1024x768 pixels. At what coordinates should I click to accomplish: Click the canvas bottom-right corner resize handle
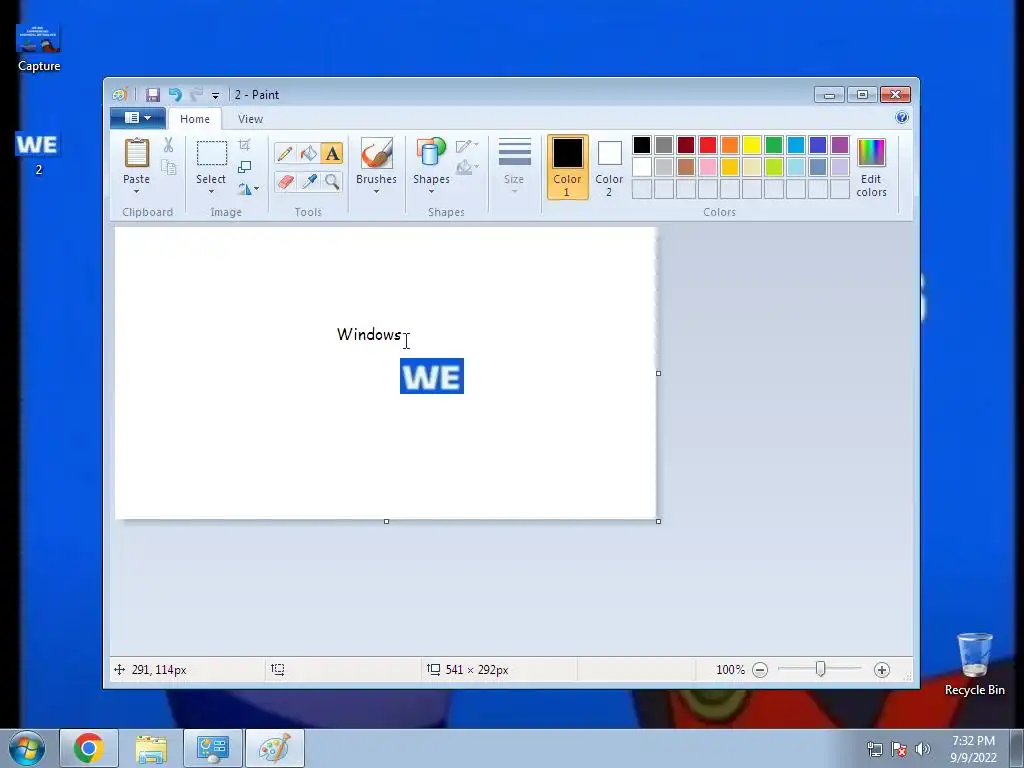pyautogui.click(x=658, y=521)
